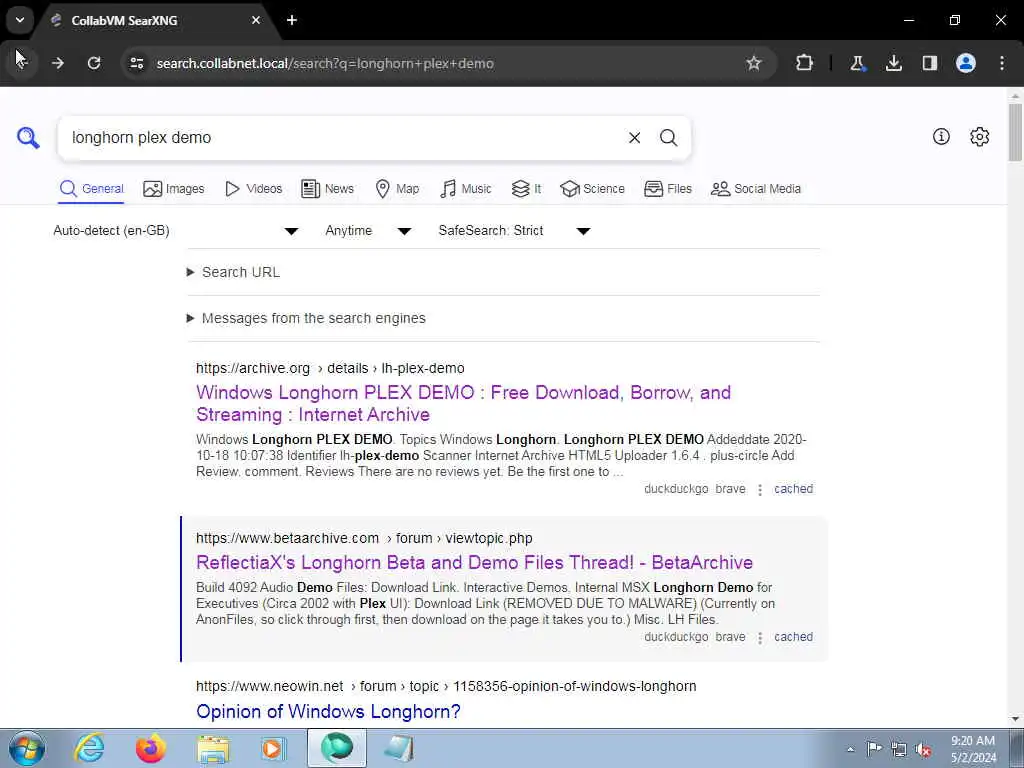This screenshot has height=768, width=1024.
Task: Switch to the Map category tab
Action: [397, 189]
